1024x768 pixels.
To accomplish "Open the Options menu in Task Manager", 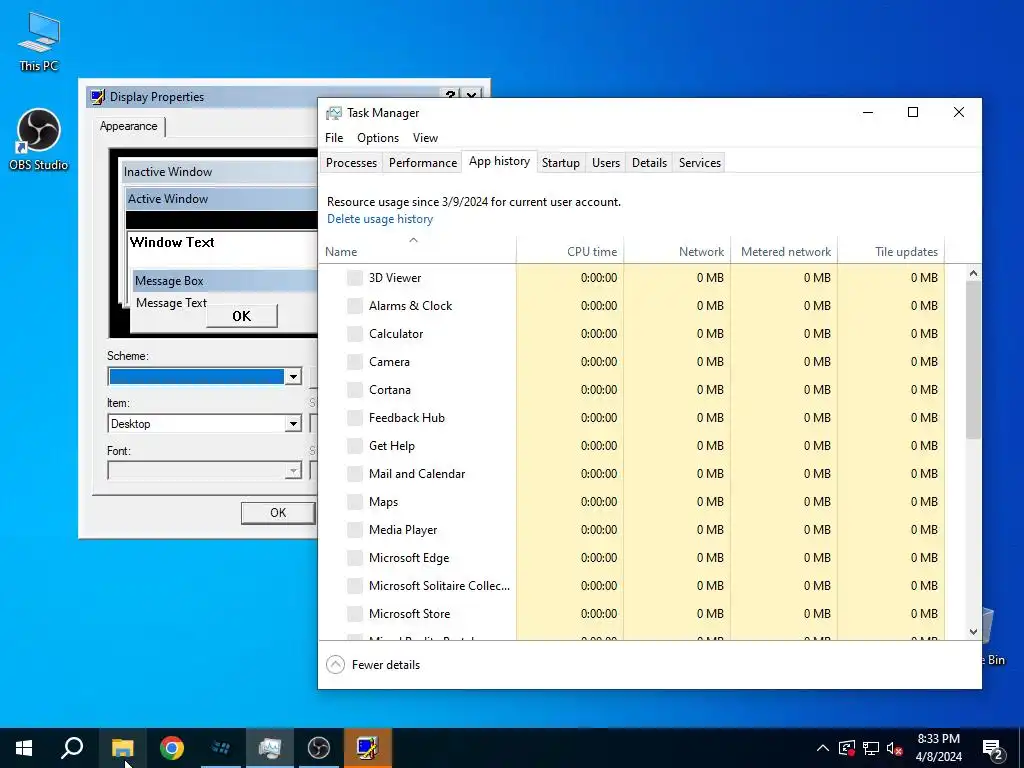I will click(378, 138).
